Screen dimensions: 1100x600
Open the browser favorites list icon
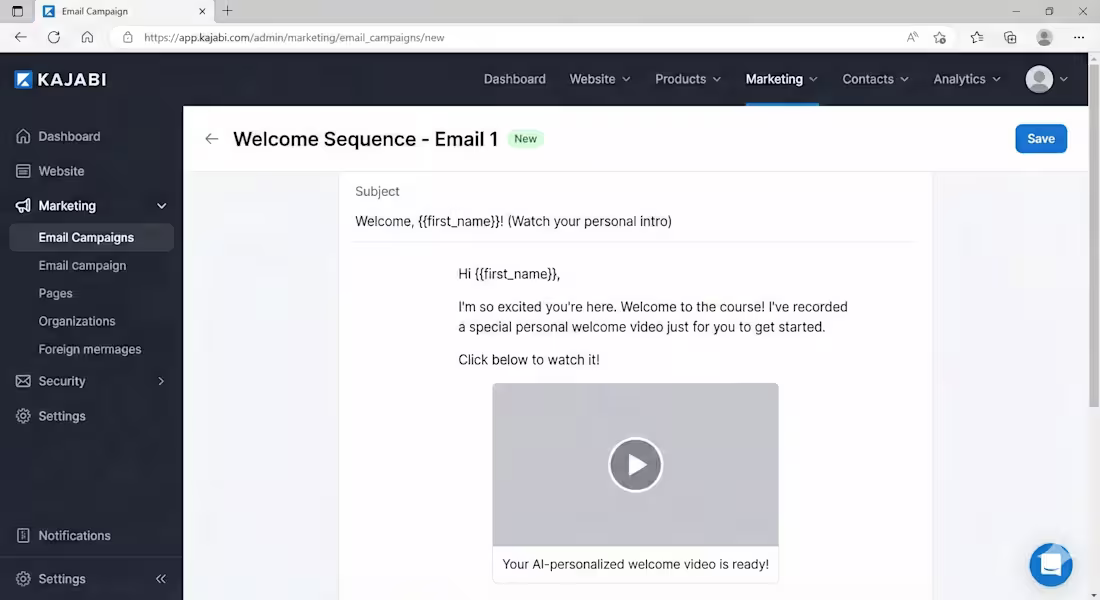977,37
